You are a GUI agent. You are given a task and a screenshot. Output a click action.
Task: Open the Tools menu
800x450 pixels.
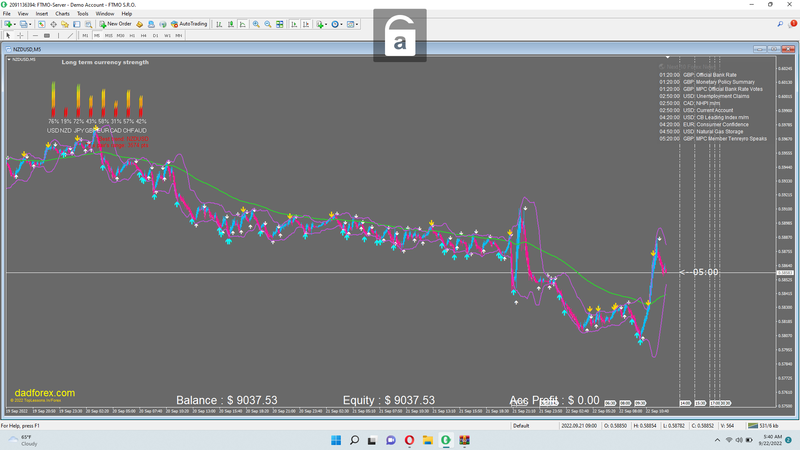point(83,14)
